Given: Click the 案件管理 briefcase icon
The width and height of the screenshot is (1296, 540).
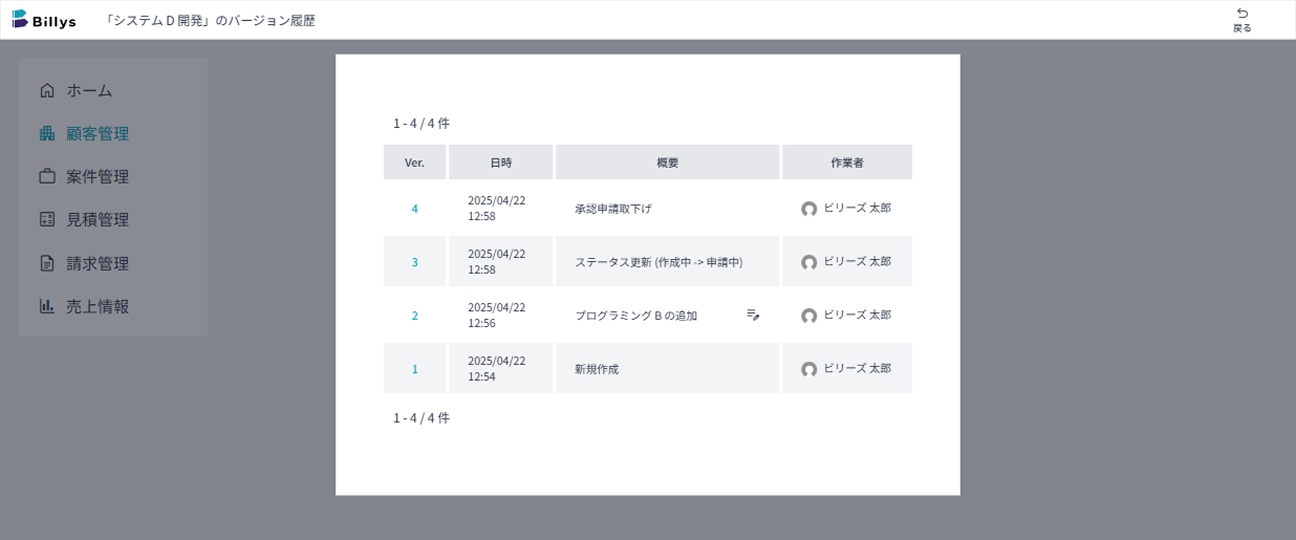Looking at the screenshot, I should [47, 176].
